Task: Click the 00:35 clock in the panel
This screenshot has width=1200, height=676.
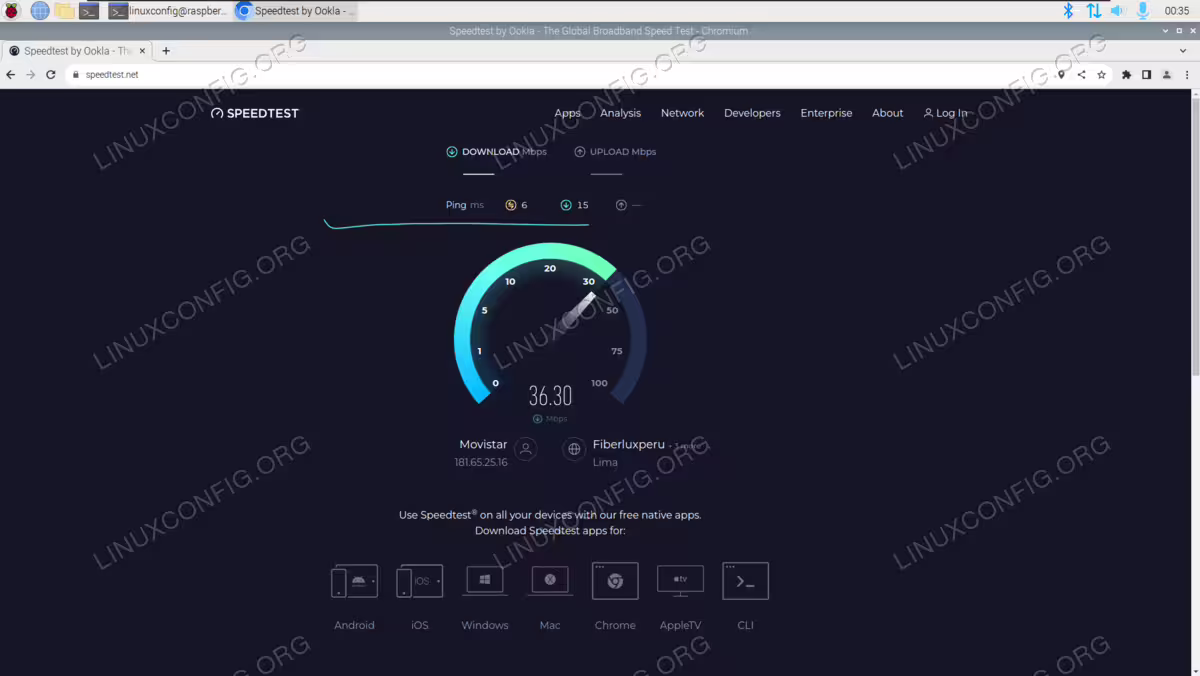Action: 1177,11
